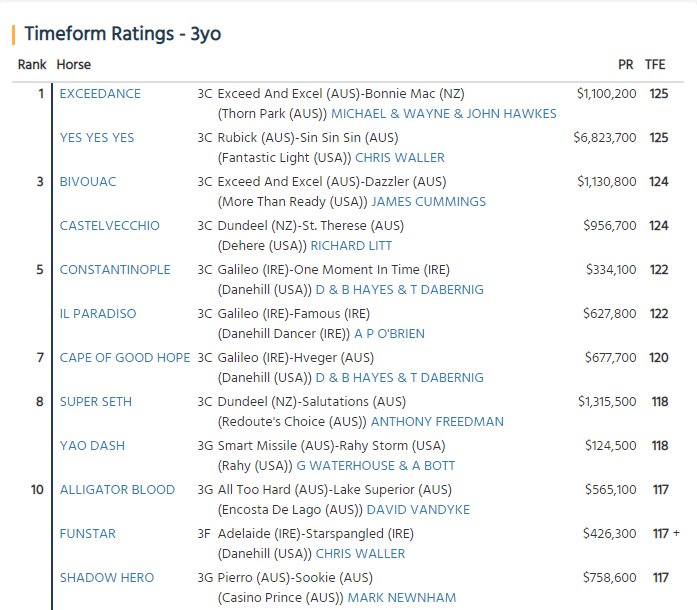Select pedigree Adelaide (IRE)-Starspangled (IRE)

click(x=316, y=534)
